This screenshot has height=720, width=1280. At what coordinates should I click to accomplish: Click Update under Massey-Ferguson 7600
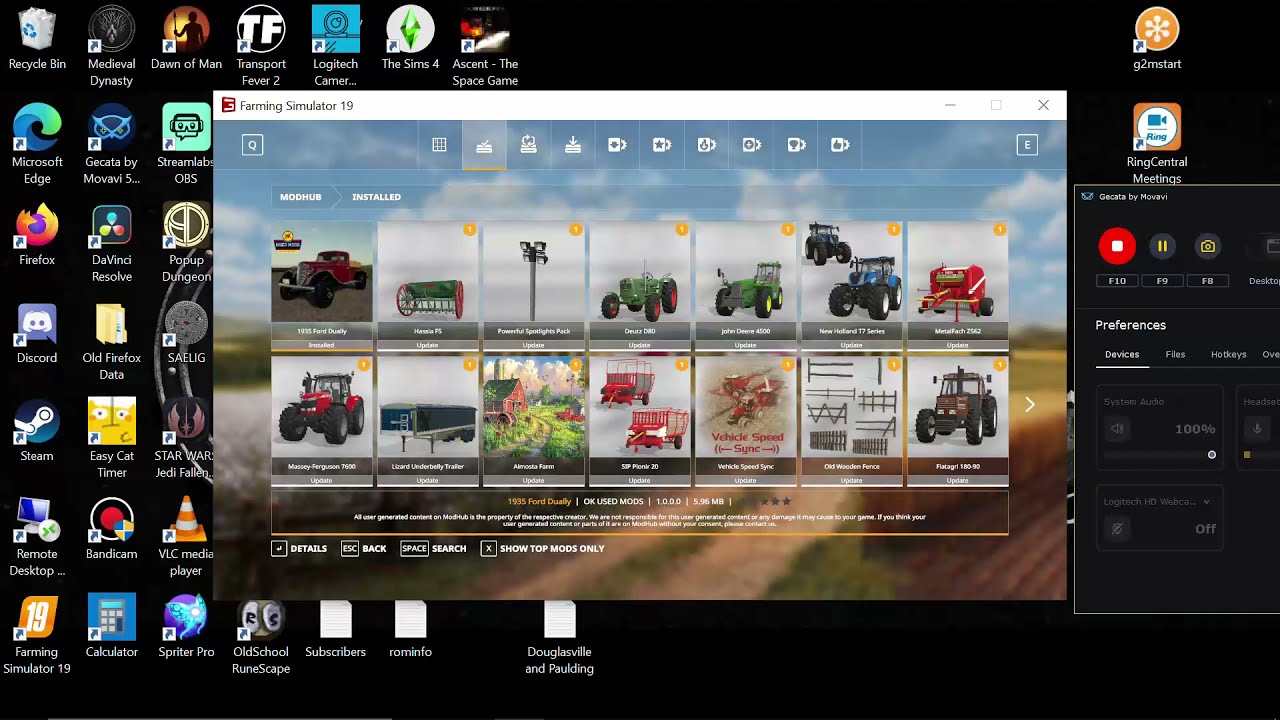point(322,480)
